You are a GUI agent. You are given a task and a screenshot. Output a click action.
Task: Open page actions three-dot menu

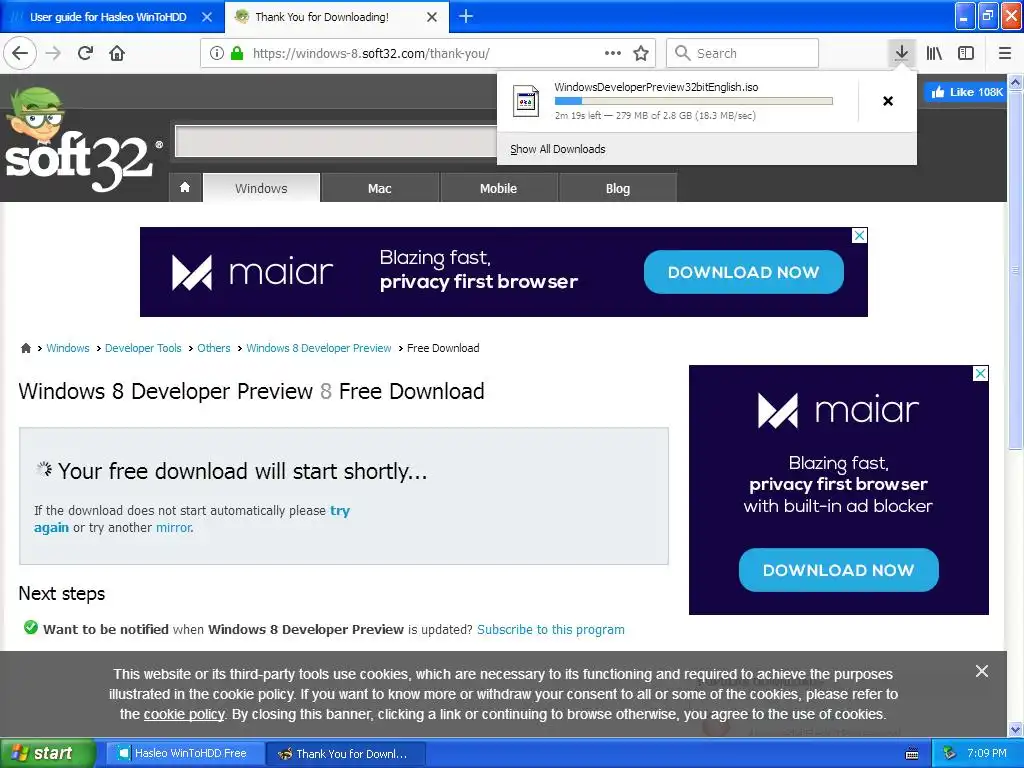click(x=613, y=53)
